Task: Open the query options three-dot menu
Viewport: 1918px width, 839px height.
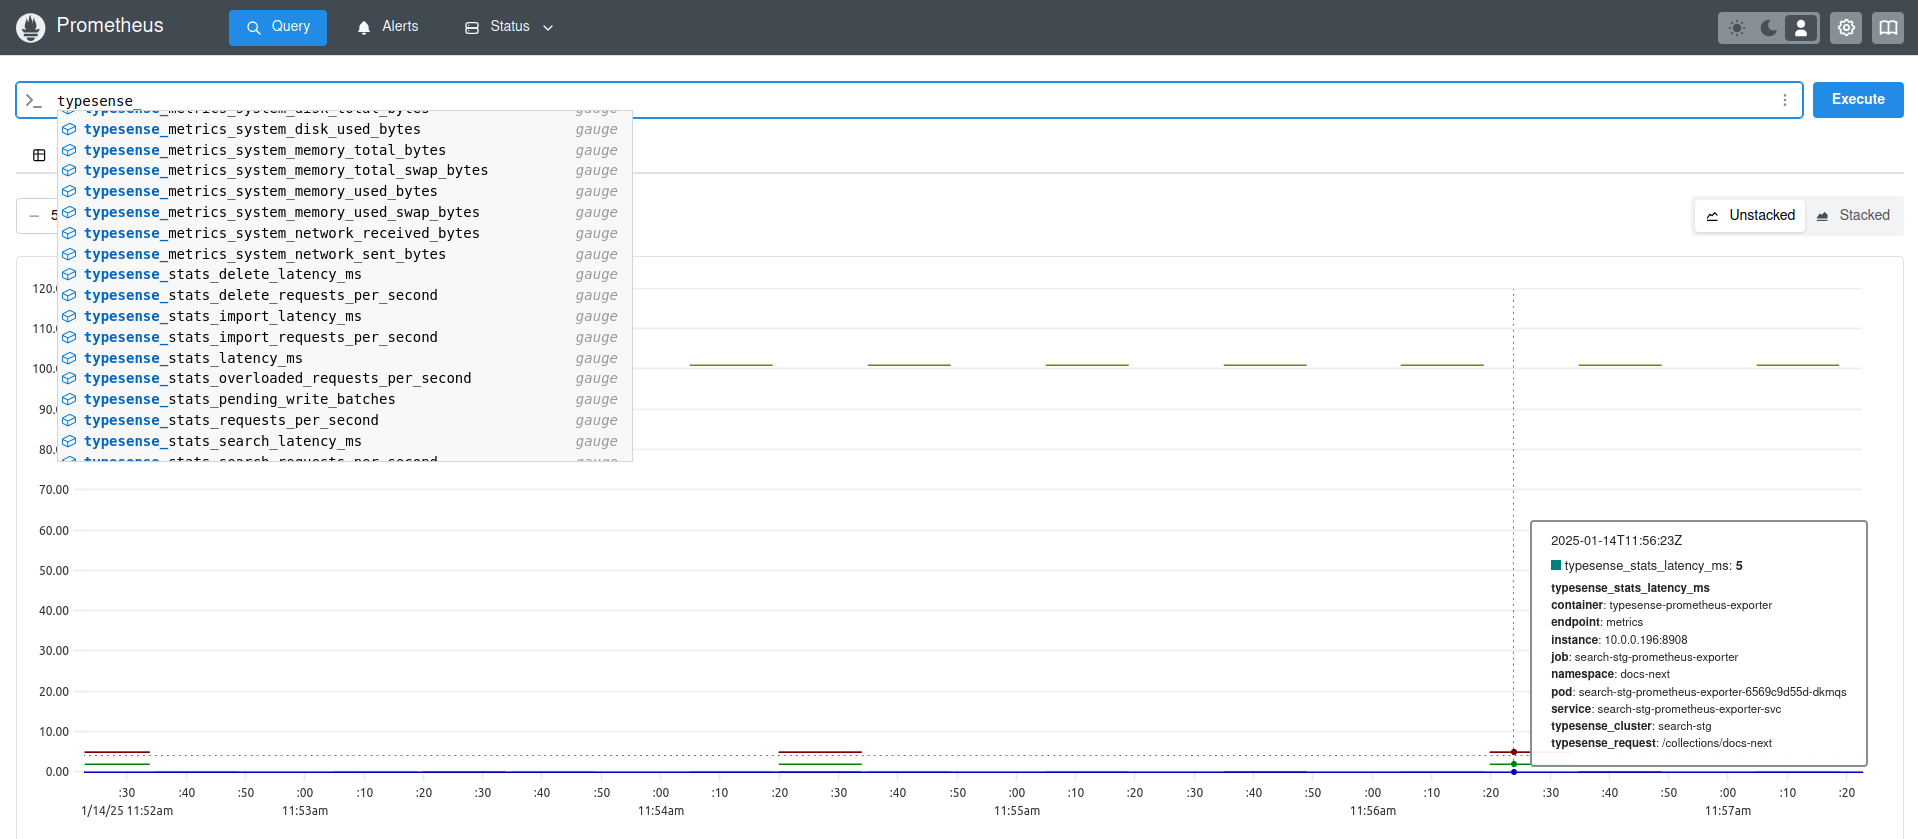Action: tap(1785, 100)
